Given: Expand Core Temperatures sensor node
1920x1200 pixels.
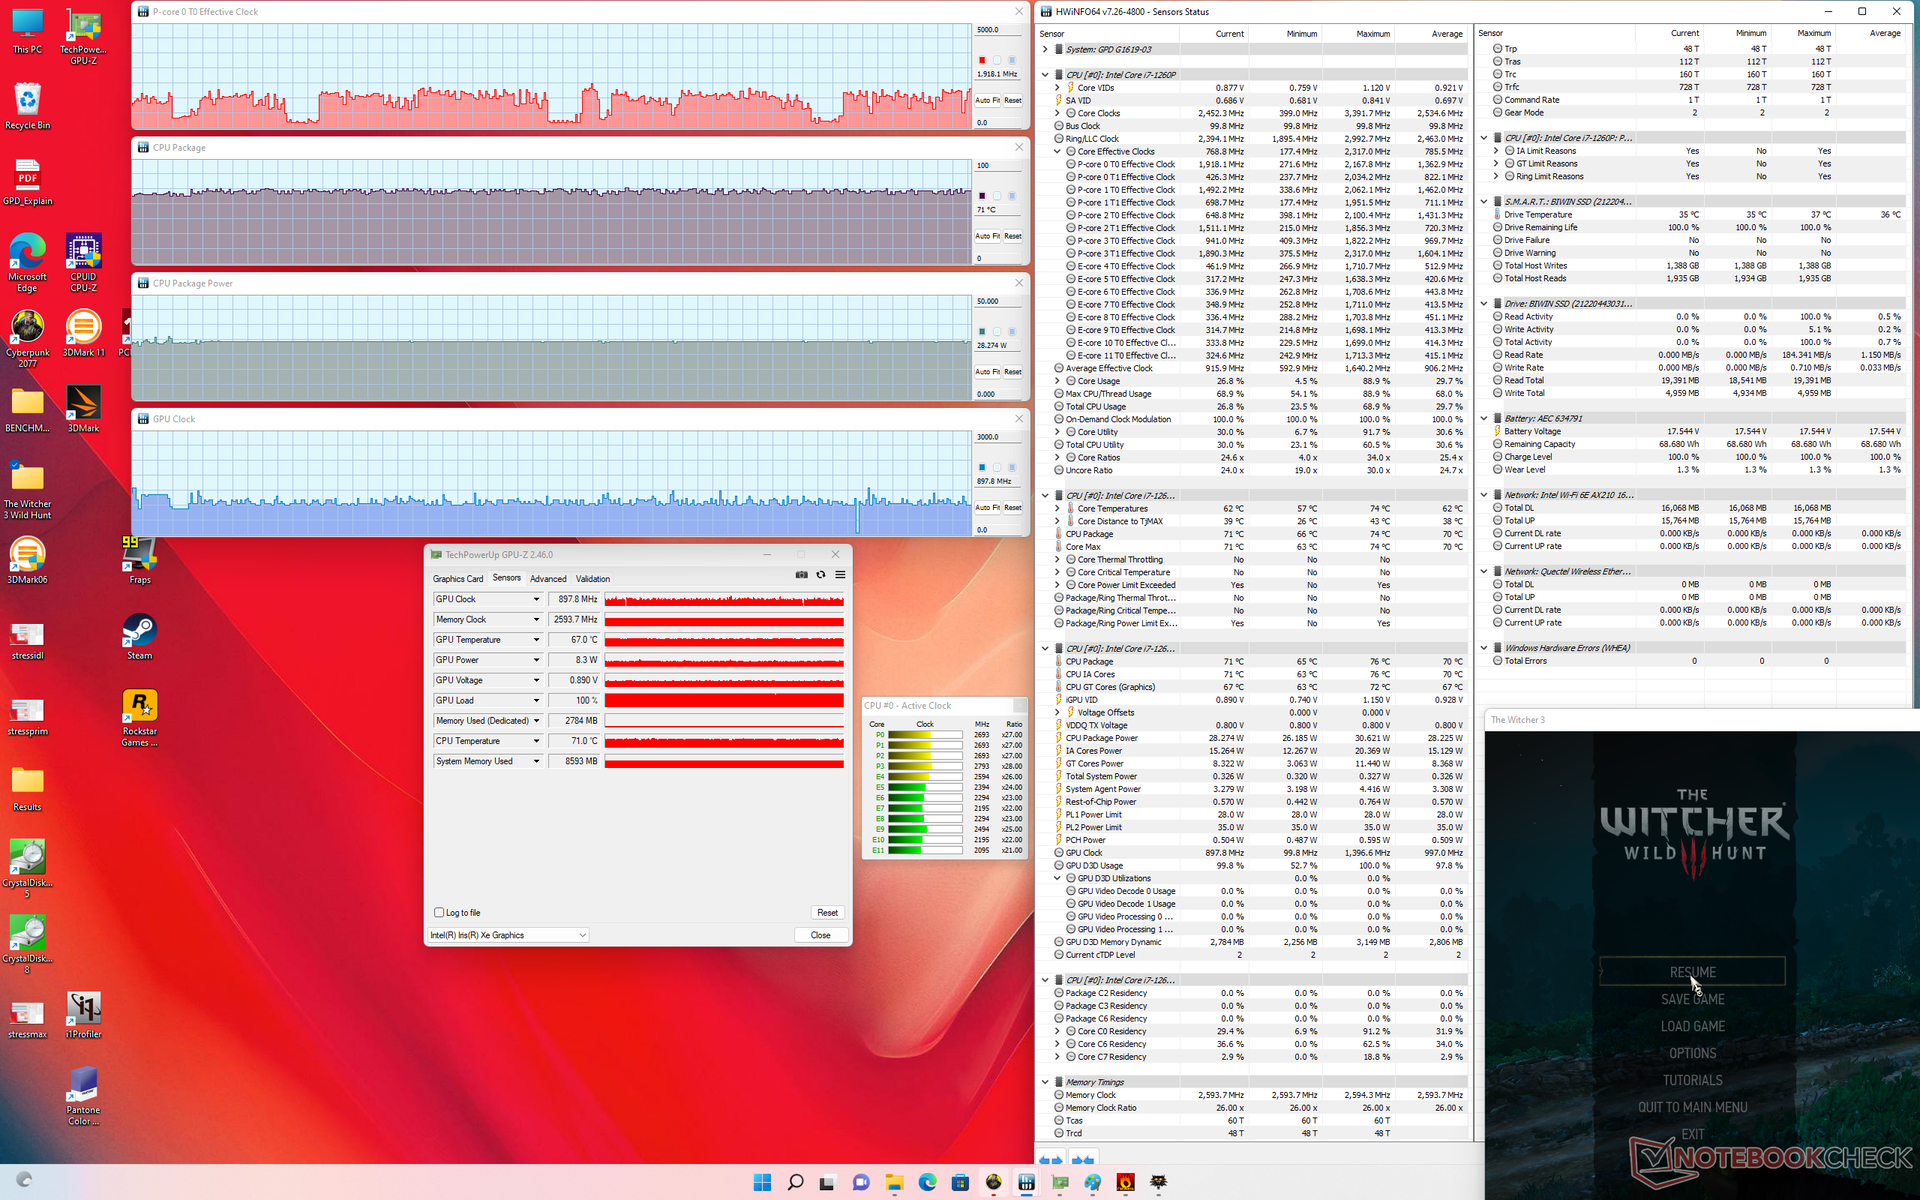Looking at the screenshot, I should click(x=1057, y=509).
